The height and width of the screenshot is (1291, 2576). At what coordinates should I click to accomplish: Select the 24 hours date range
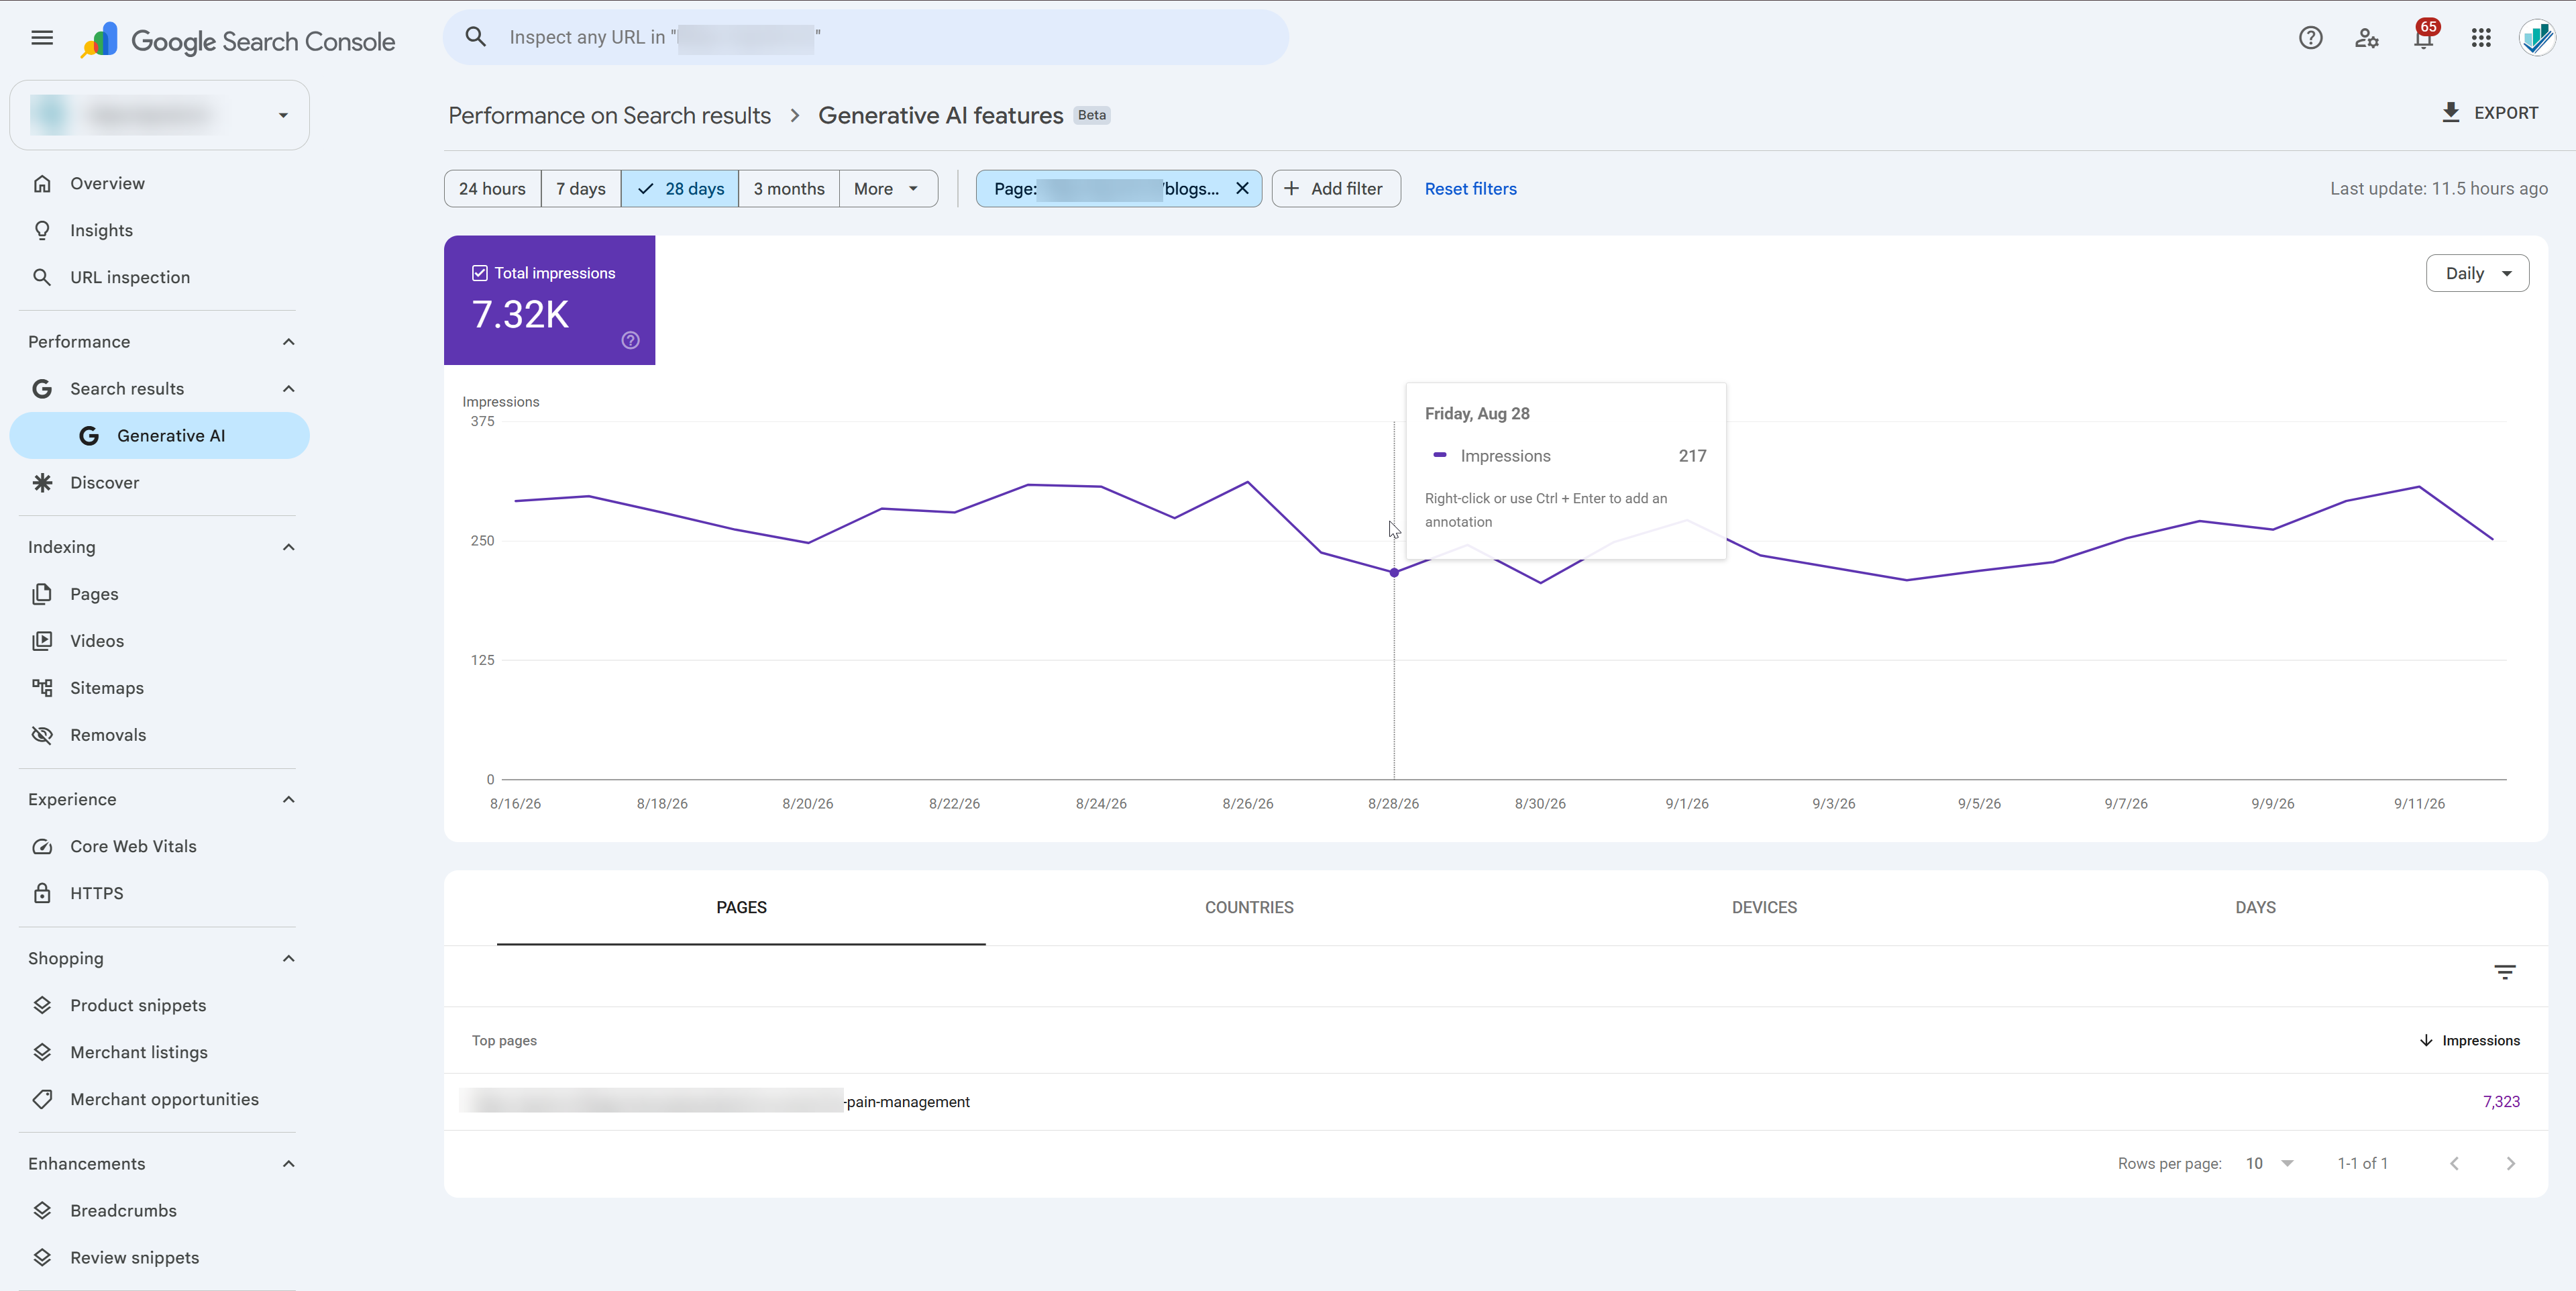pyautogui.click(x=492, y=189)
